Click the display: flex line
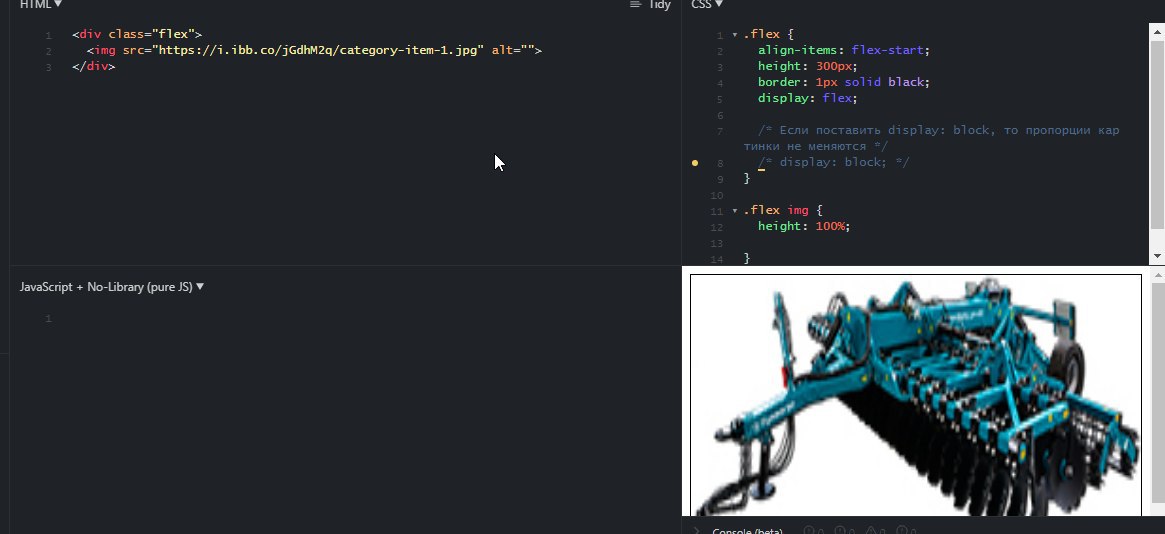This screenshot has width=1165, height=534. tap(808, 98)
